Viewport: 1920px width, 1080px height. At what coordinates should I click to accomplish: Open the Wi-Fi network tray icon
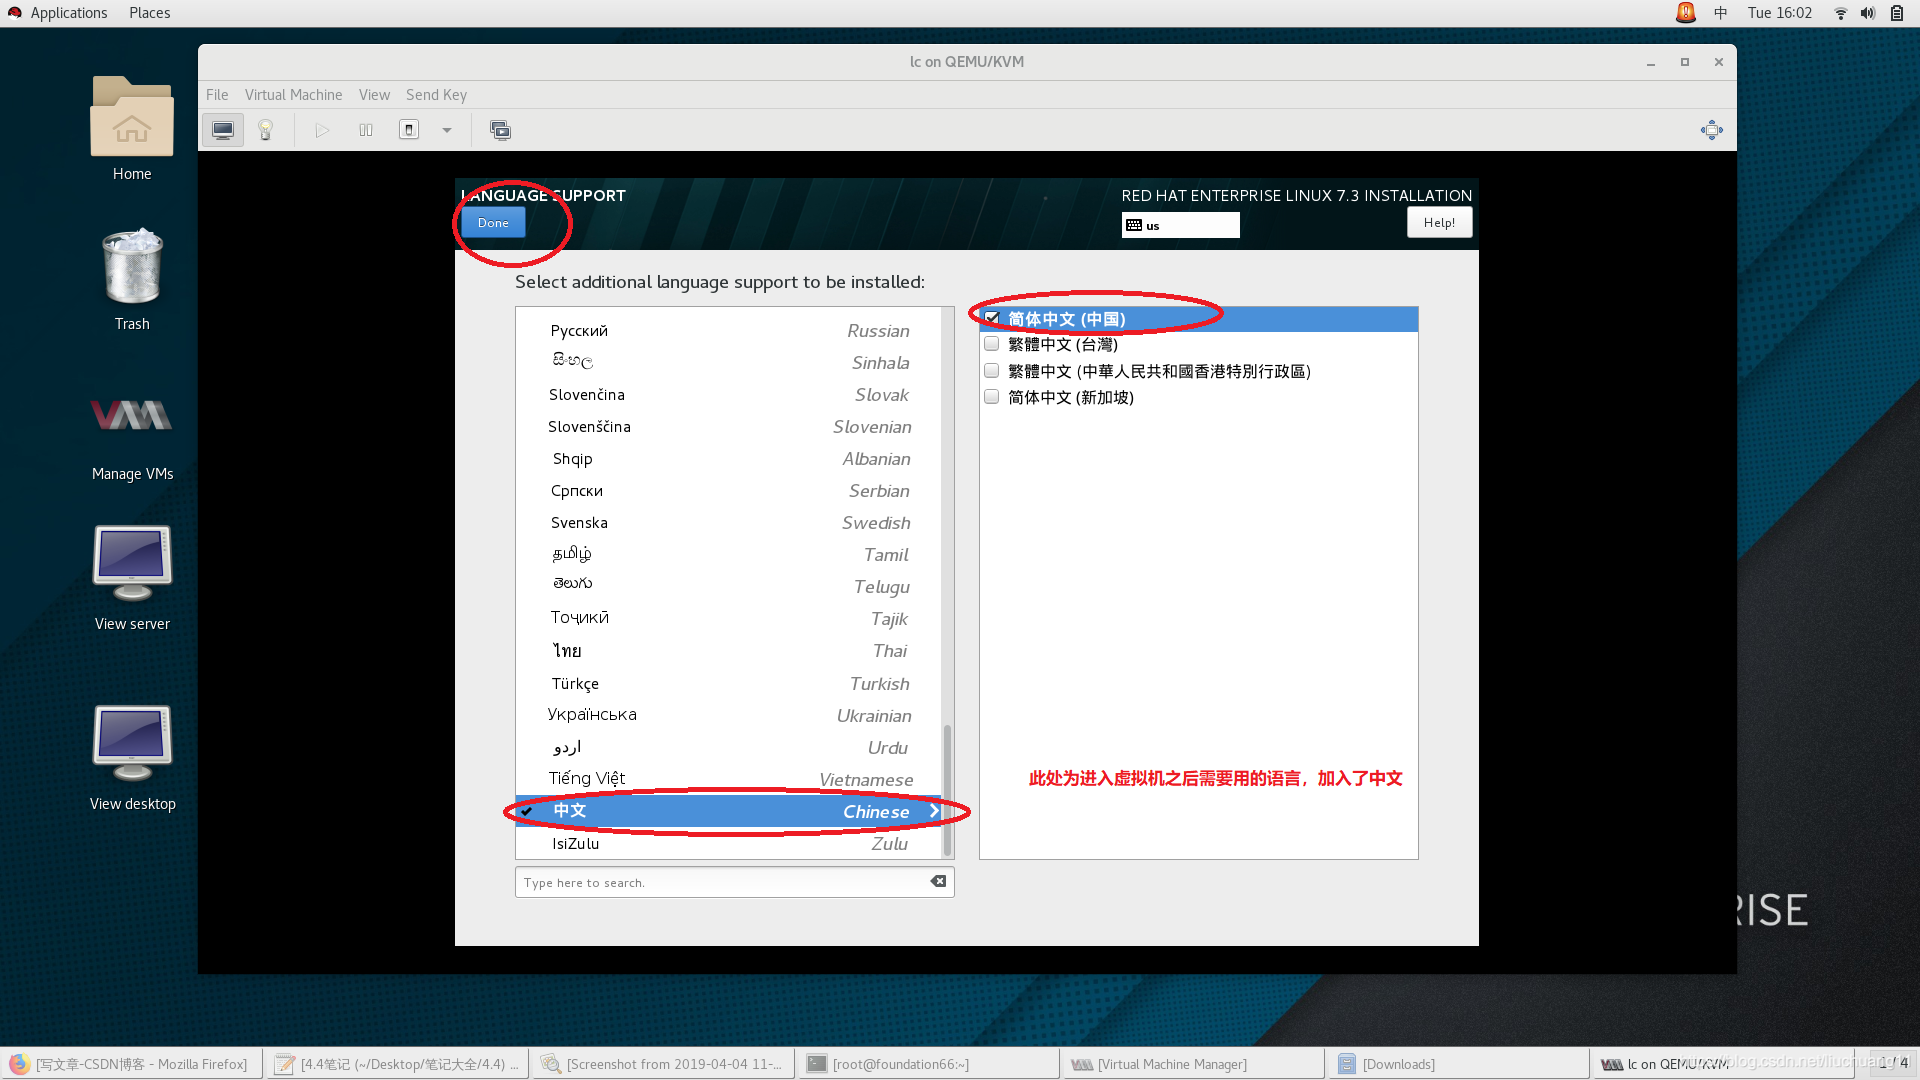click(1840, 13)
